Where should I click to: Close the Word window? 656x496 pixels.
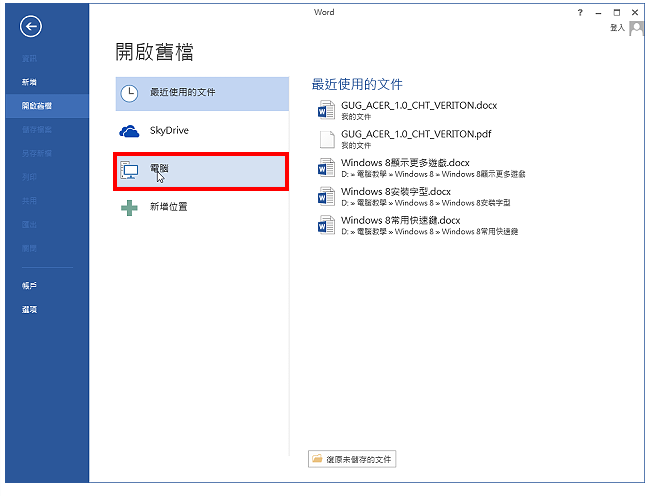pyautogui.click(x=635, y=13)
